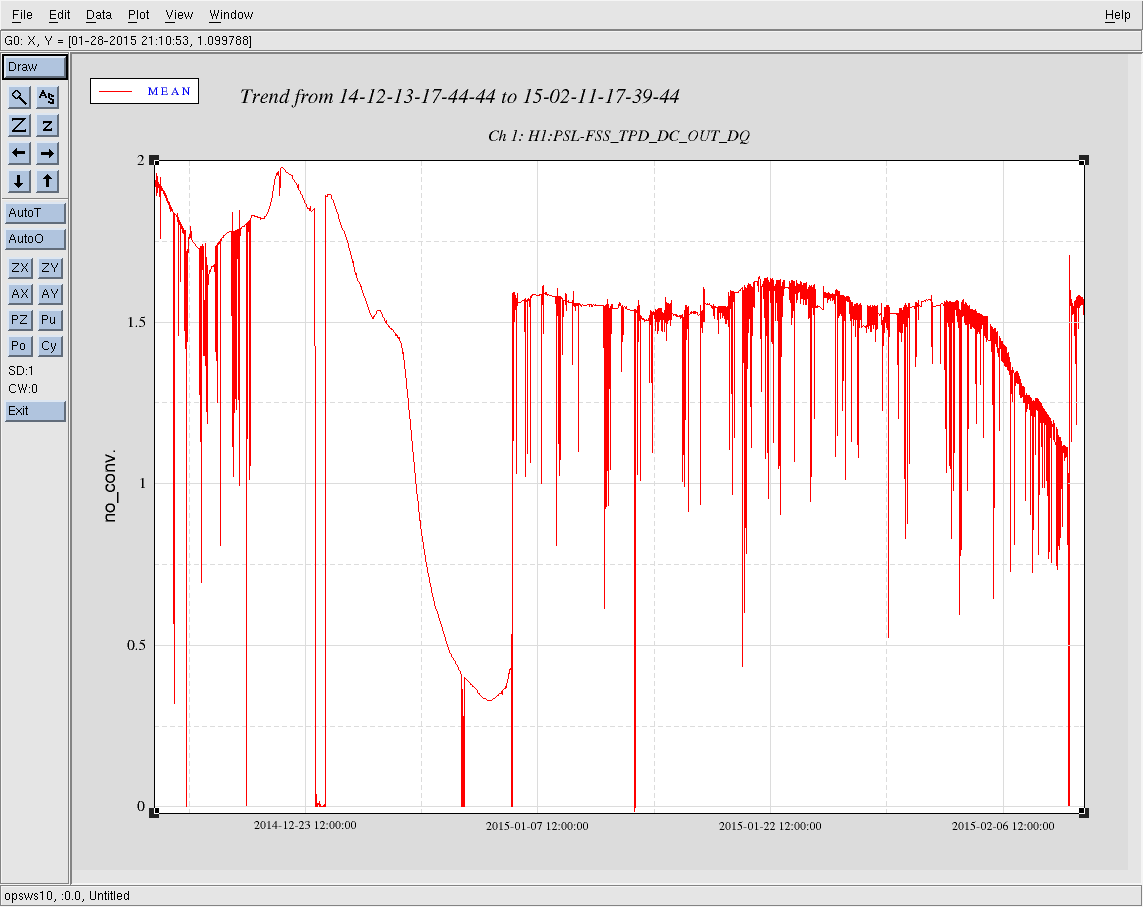Open the Data menu

[x=98, y=15]
